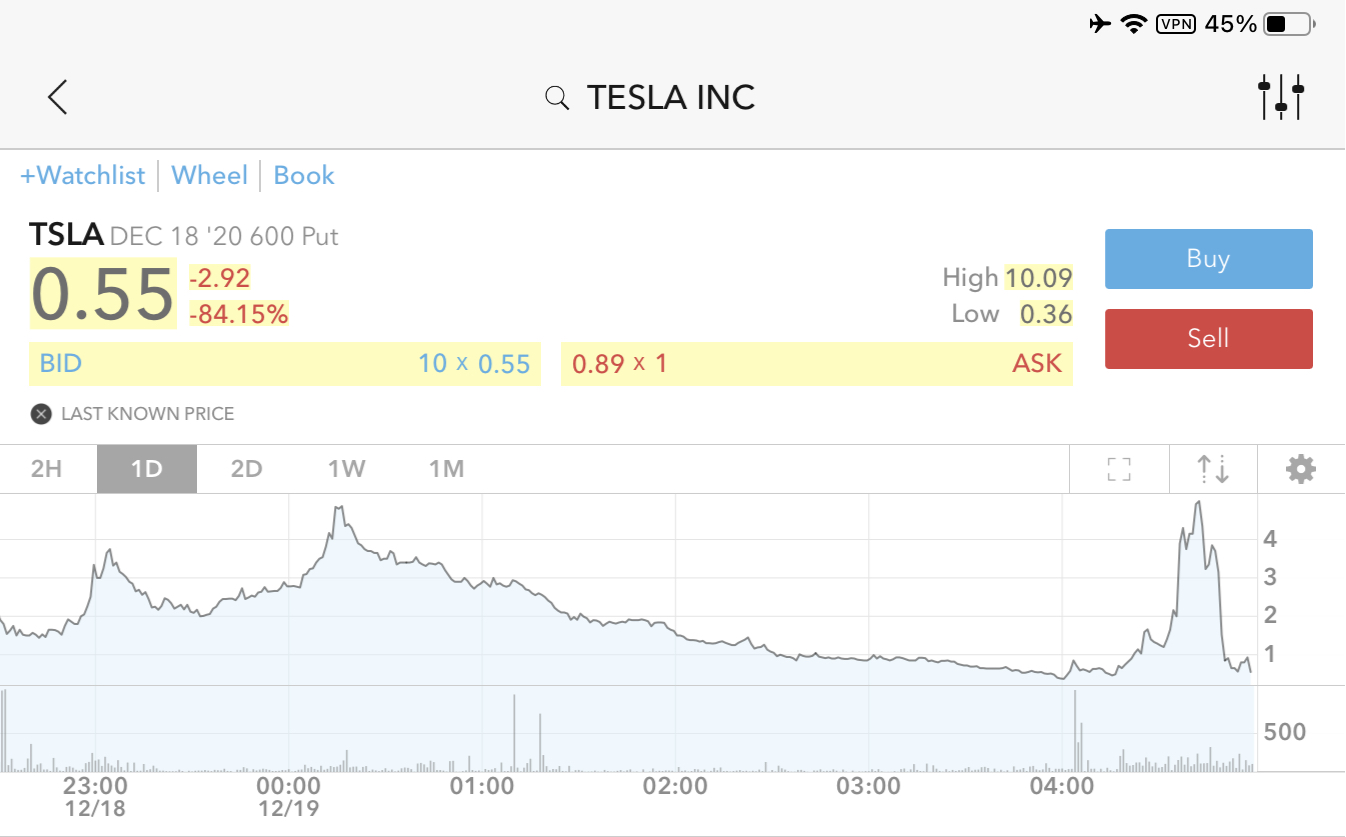The width and height of the screenshot is (1346, 837).
Task: Tap the battery status icon
Action: click(x=1288, y=24)
